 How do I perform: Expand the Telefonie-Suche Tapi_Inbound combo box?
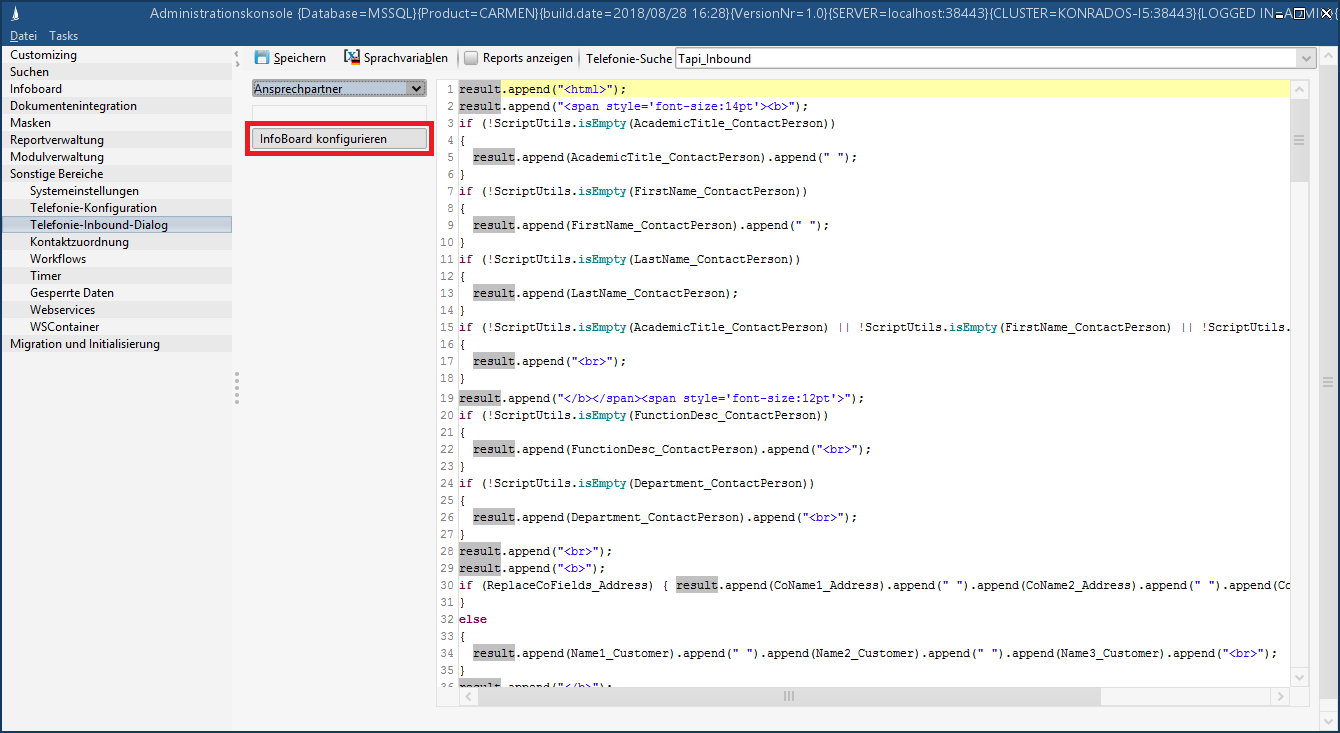pyautogui.click(x=1305, y=59)
